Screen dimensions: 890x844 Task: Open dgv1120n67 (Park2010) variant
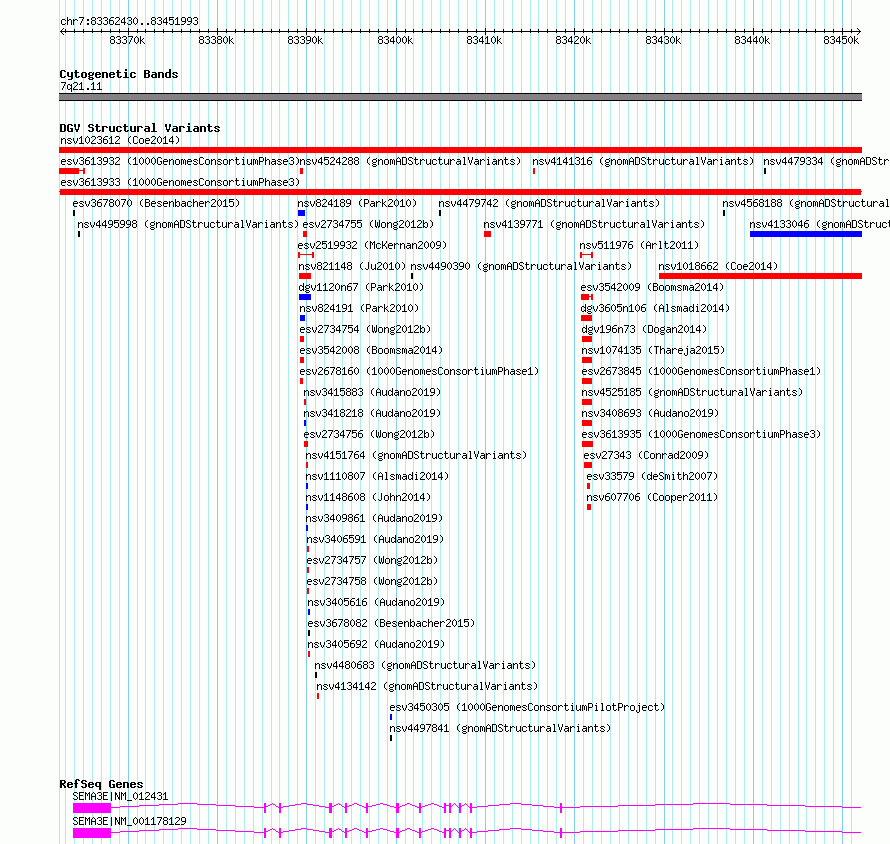[361, 287]
